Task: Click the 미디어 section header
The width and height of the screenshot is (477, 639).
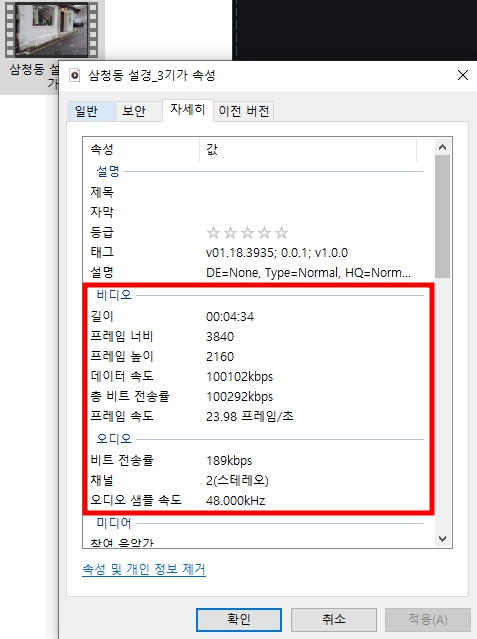Action: coord(114,523)
